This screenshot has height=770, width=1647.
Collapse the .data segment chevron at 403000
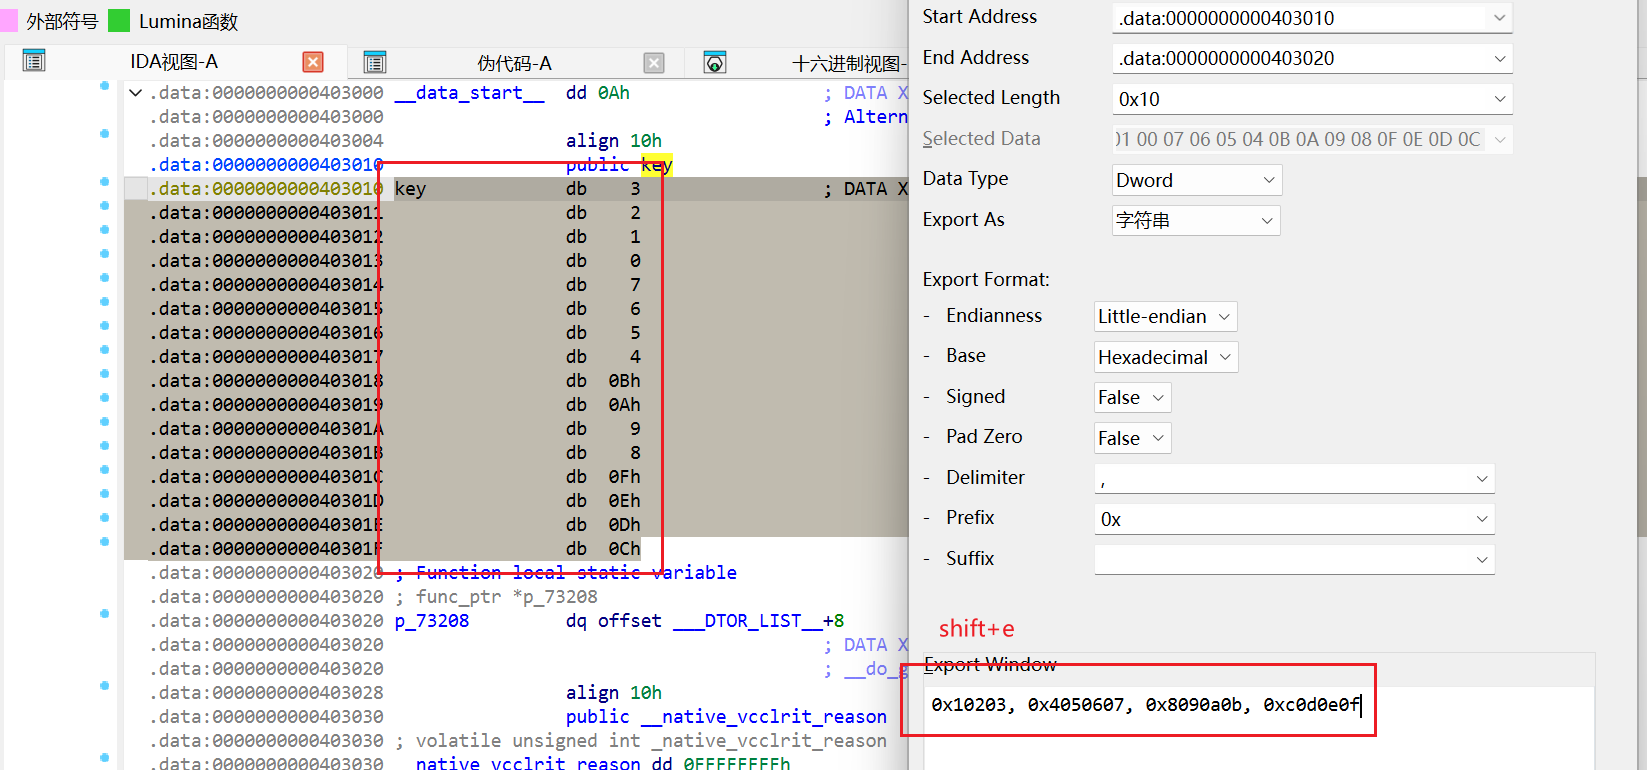pos(136,93)
